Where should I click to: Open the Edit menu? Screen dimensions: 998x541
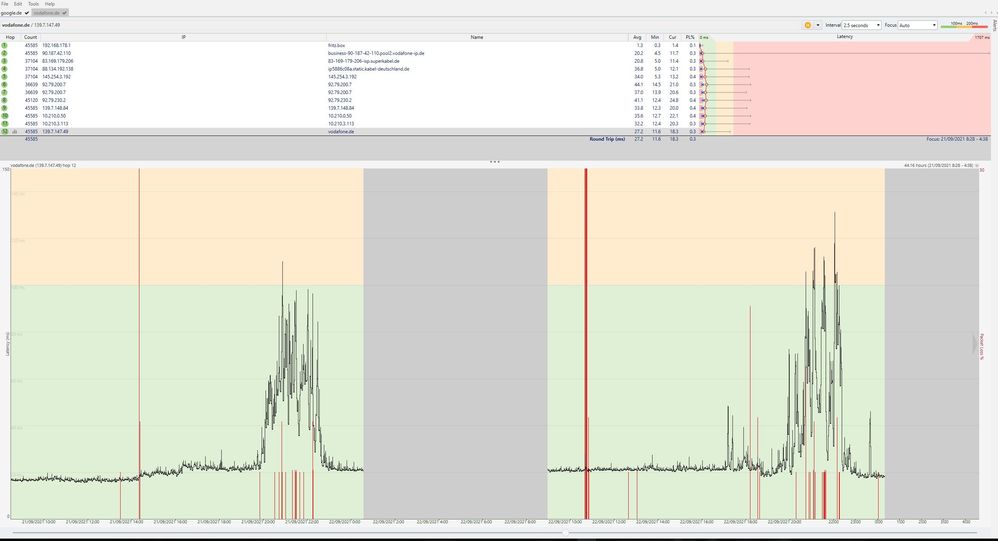tap(18, 4)
